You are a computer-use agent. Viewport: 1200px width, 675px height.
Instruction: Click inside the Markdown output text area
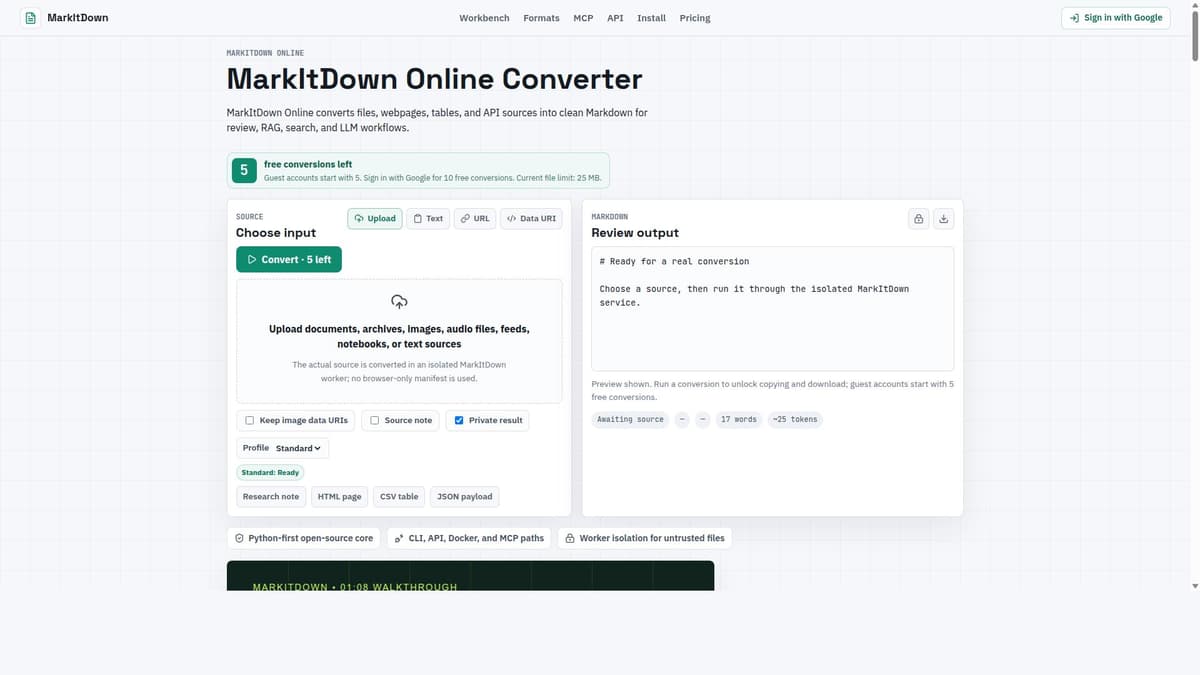(772, 309)
